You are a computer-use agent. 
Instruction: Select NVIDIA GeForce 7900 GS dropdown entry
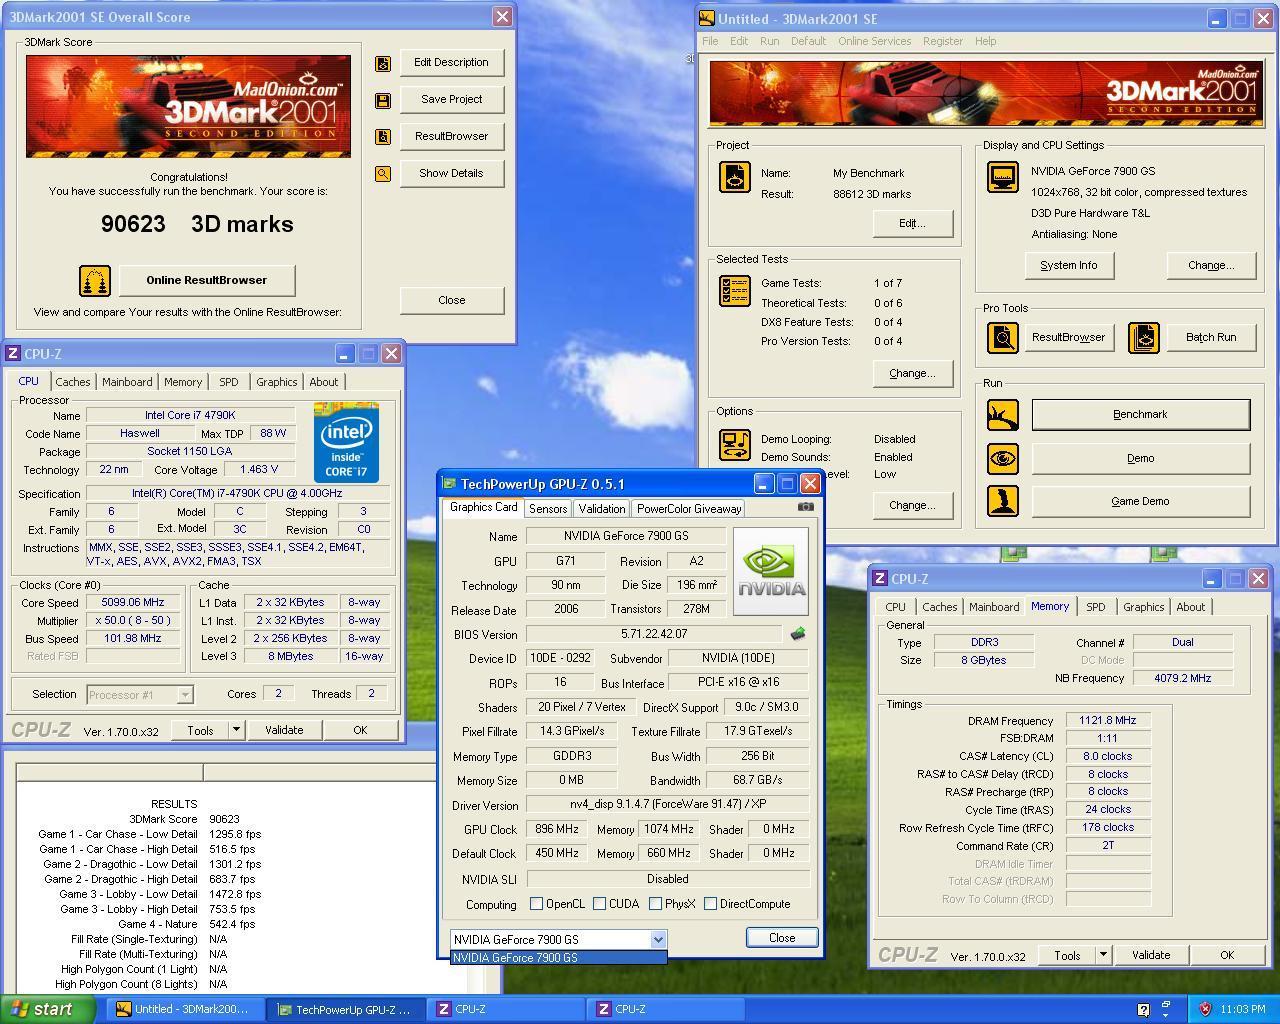coord(558,958)
